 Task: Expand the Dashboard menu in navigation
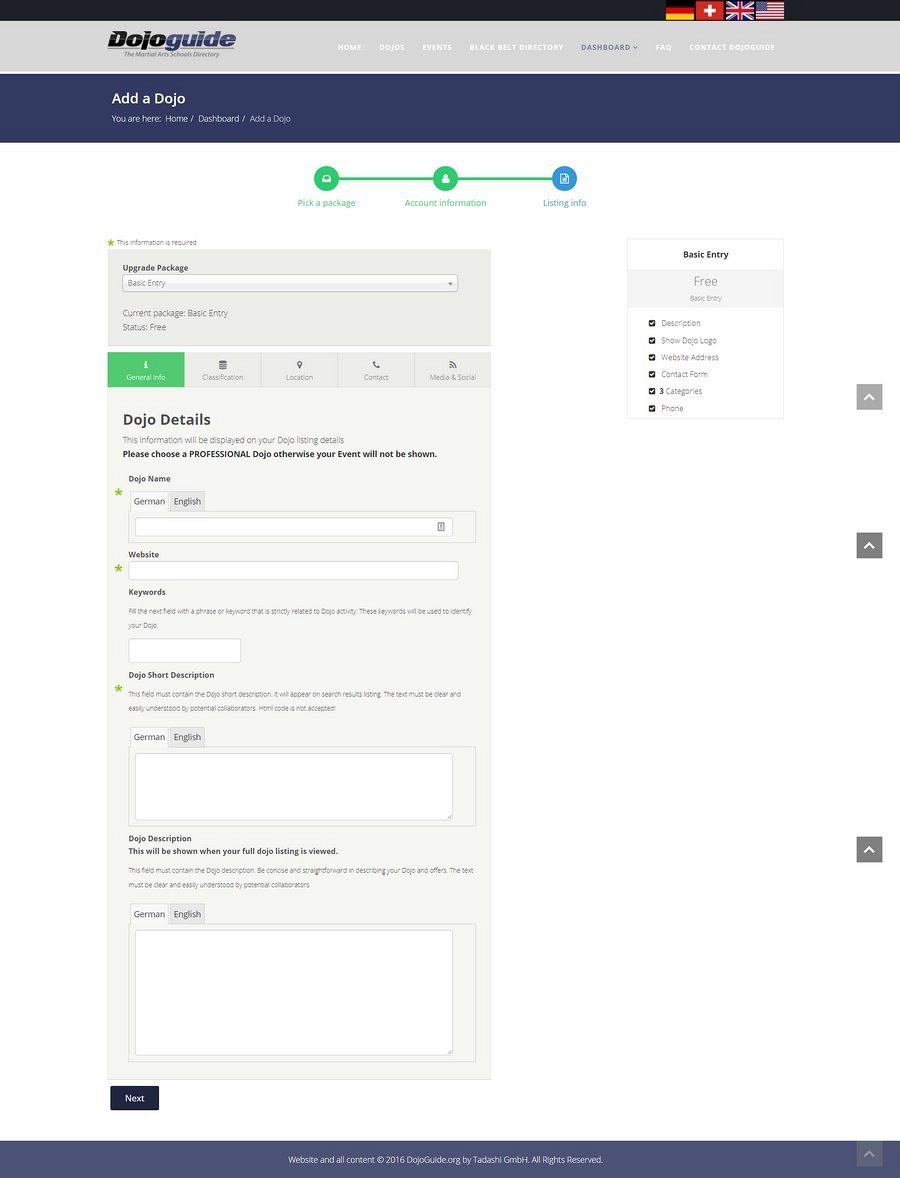609,47
